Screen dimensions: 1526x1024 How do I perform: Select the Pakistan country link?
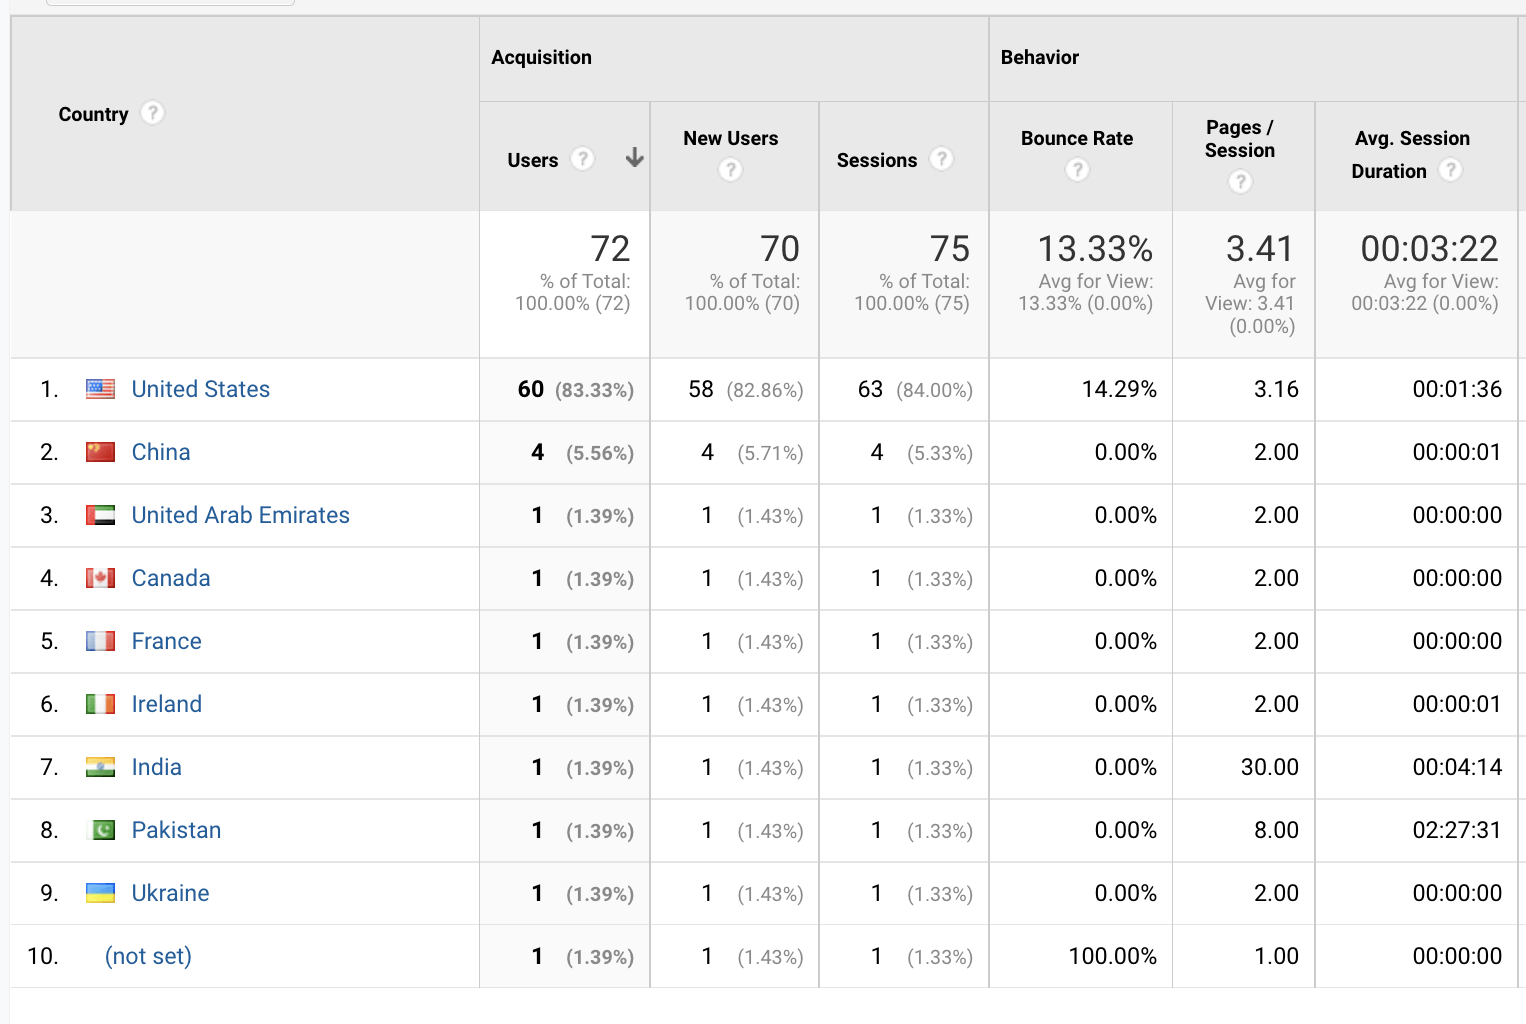tap(176, 830)
